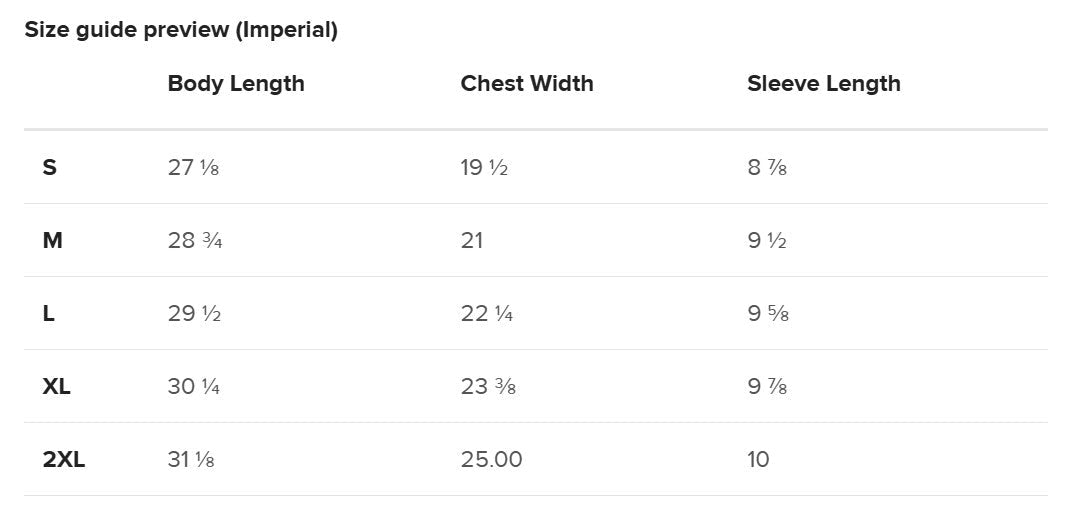Click L sleeve length value 9 ⅝
Viewport: 1080px width, 507px height.
768,313
